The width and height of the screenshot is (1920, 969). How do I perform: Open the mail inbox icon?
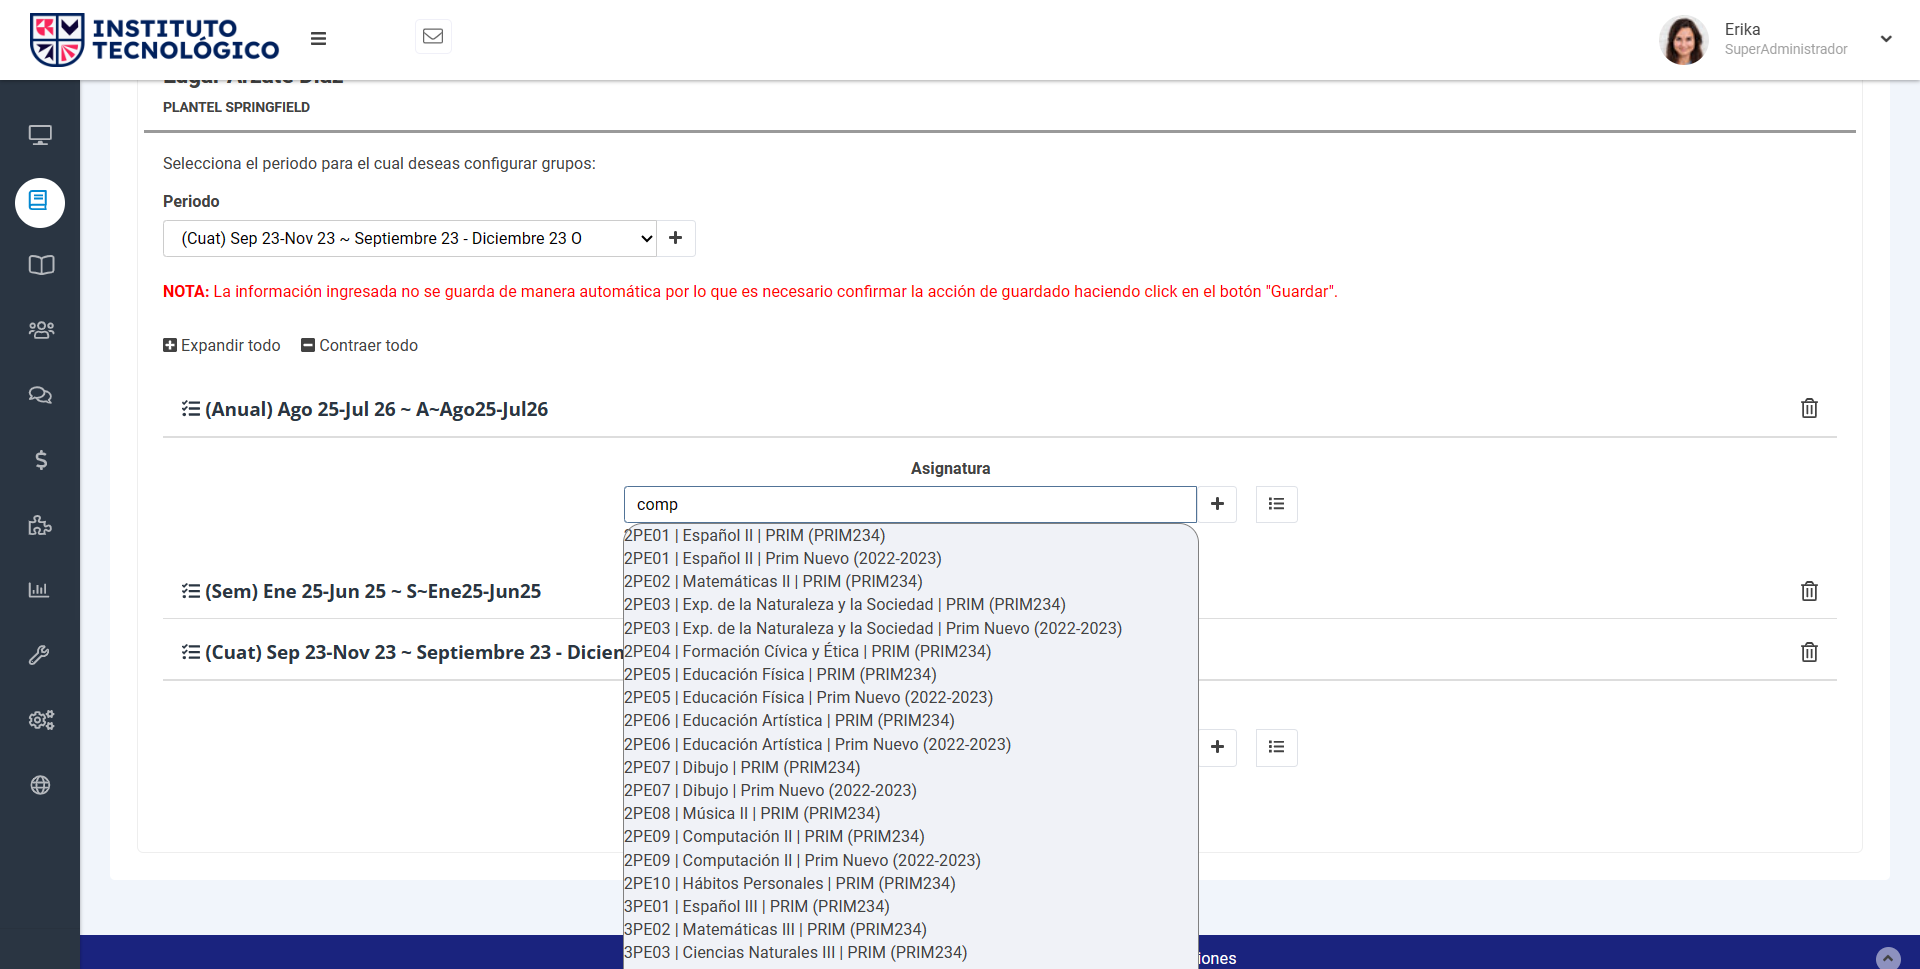pyautogui.click(x=433, y=36)
